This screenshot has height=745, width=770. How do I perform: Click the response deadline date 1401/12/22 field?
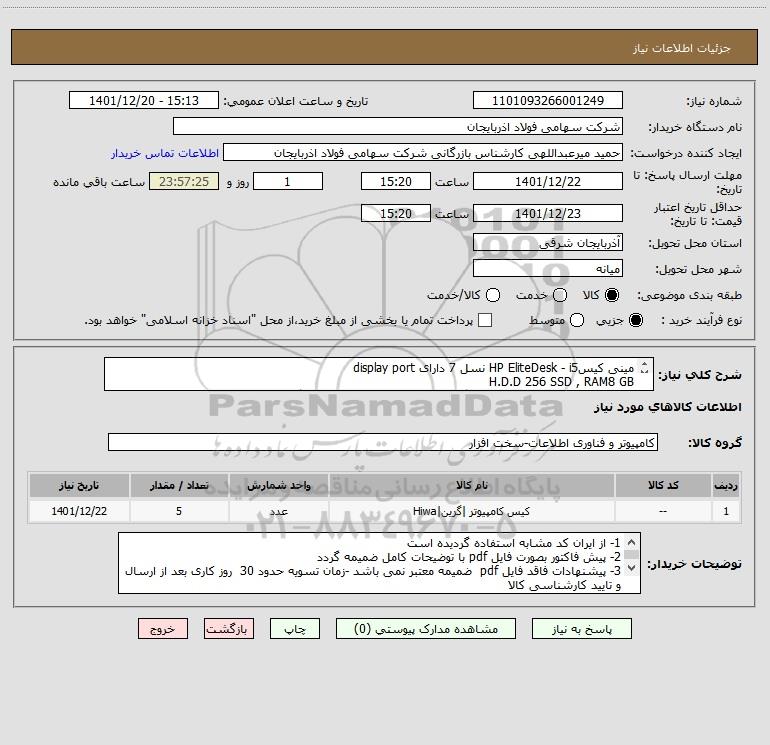[548, 181]
